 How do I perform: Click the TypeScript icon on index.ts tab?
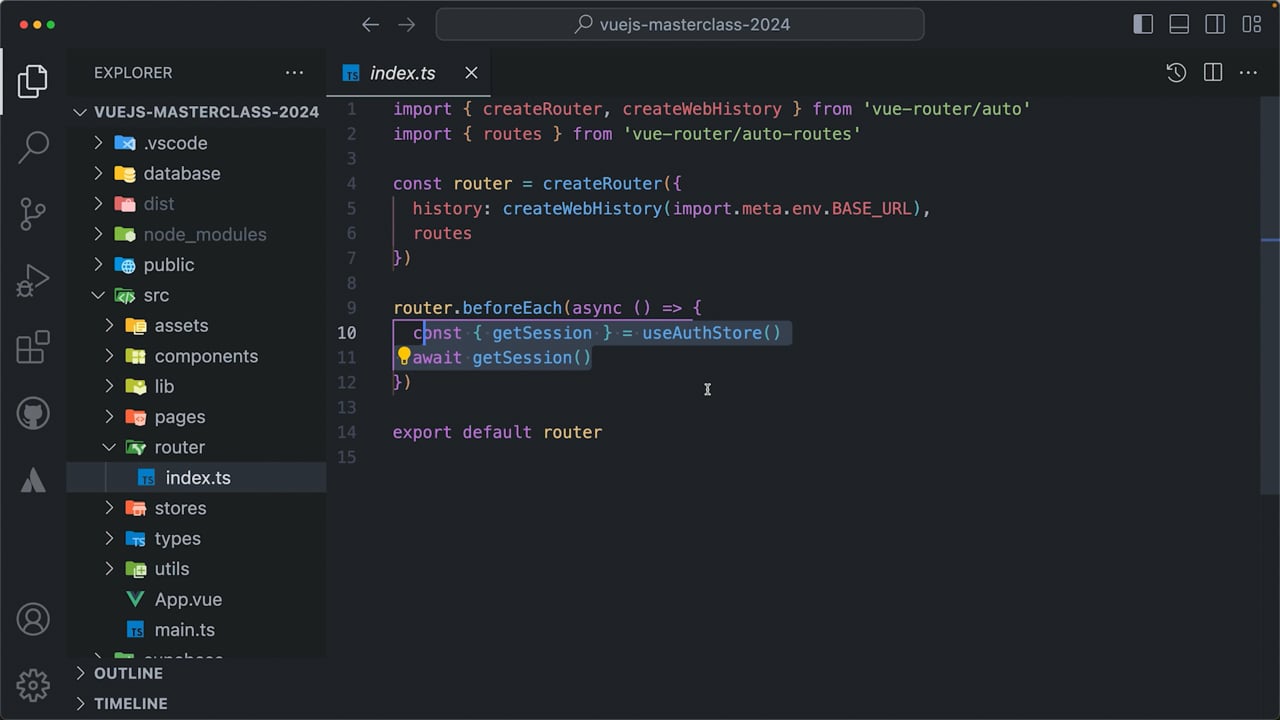(351, 73)
